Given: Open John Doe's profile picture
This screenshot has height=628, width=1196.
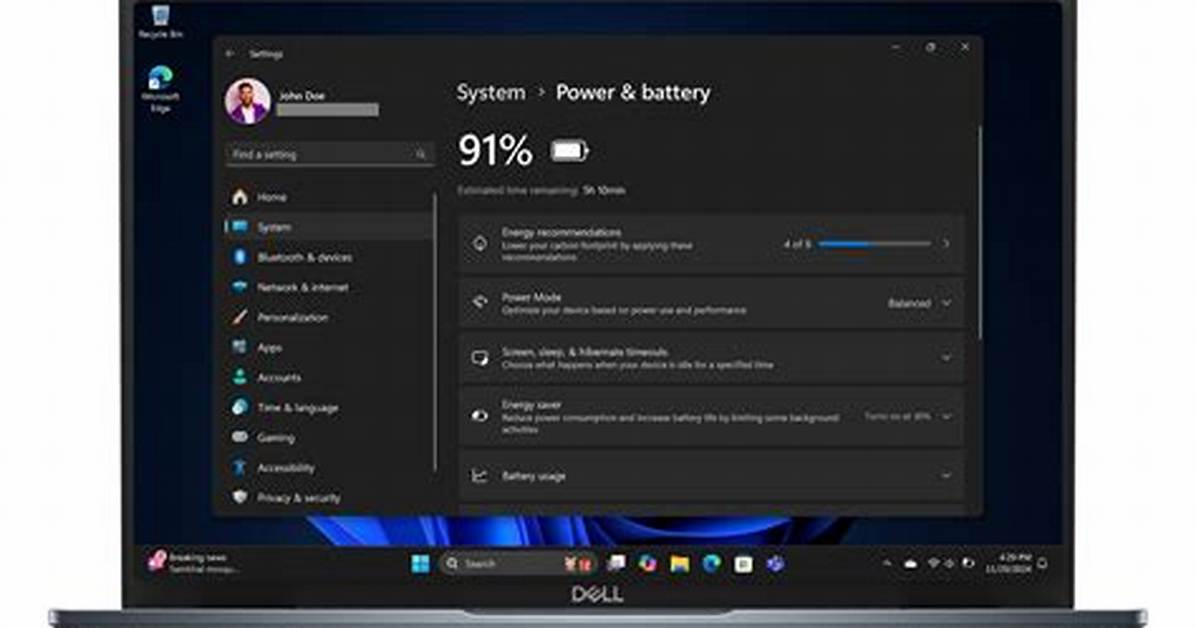Looking at the screenshot, I should click(x=248, y=101).
